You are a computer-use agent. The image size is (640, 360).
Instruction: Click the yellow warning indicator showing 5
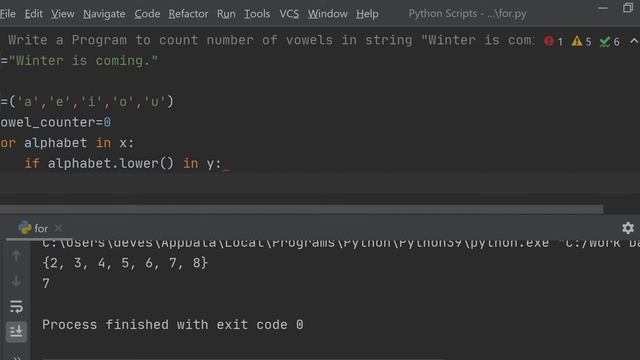click(581, 41)
